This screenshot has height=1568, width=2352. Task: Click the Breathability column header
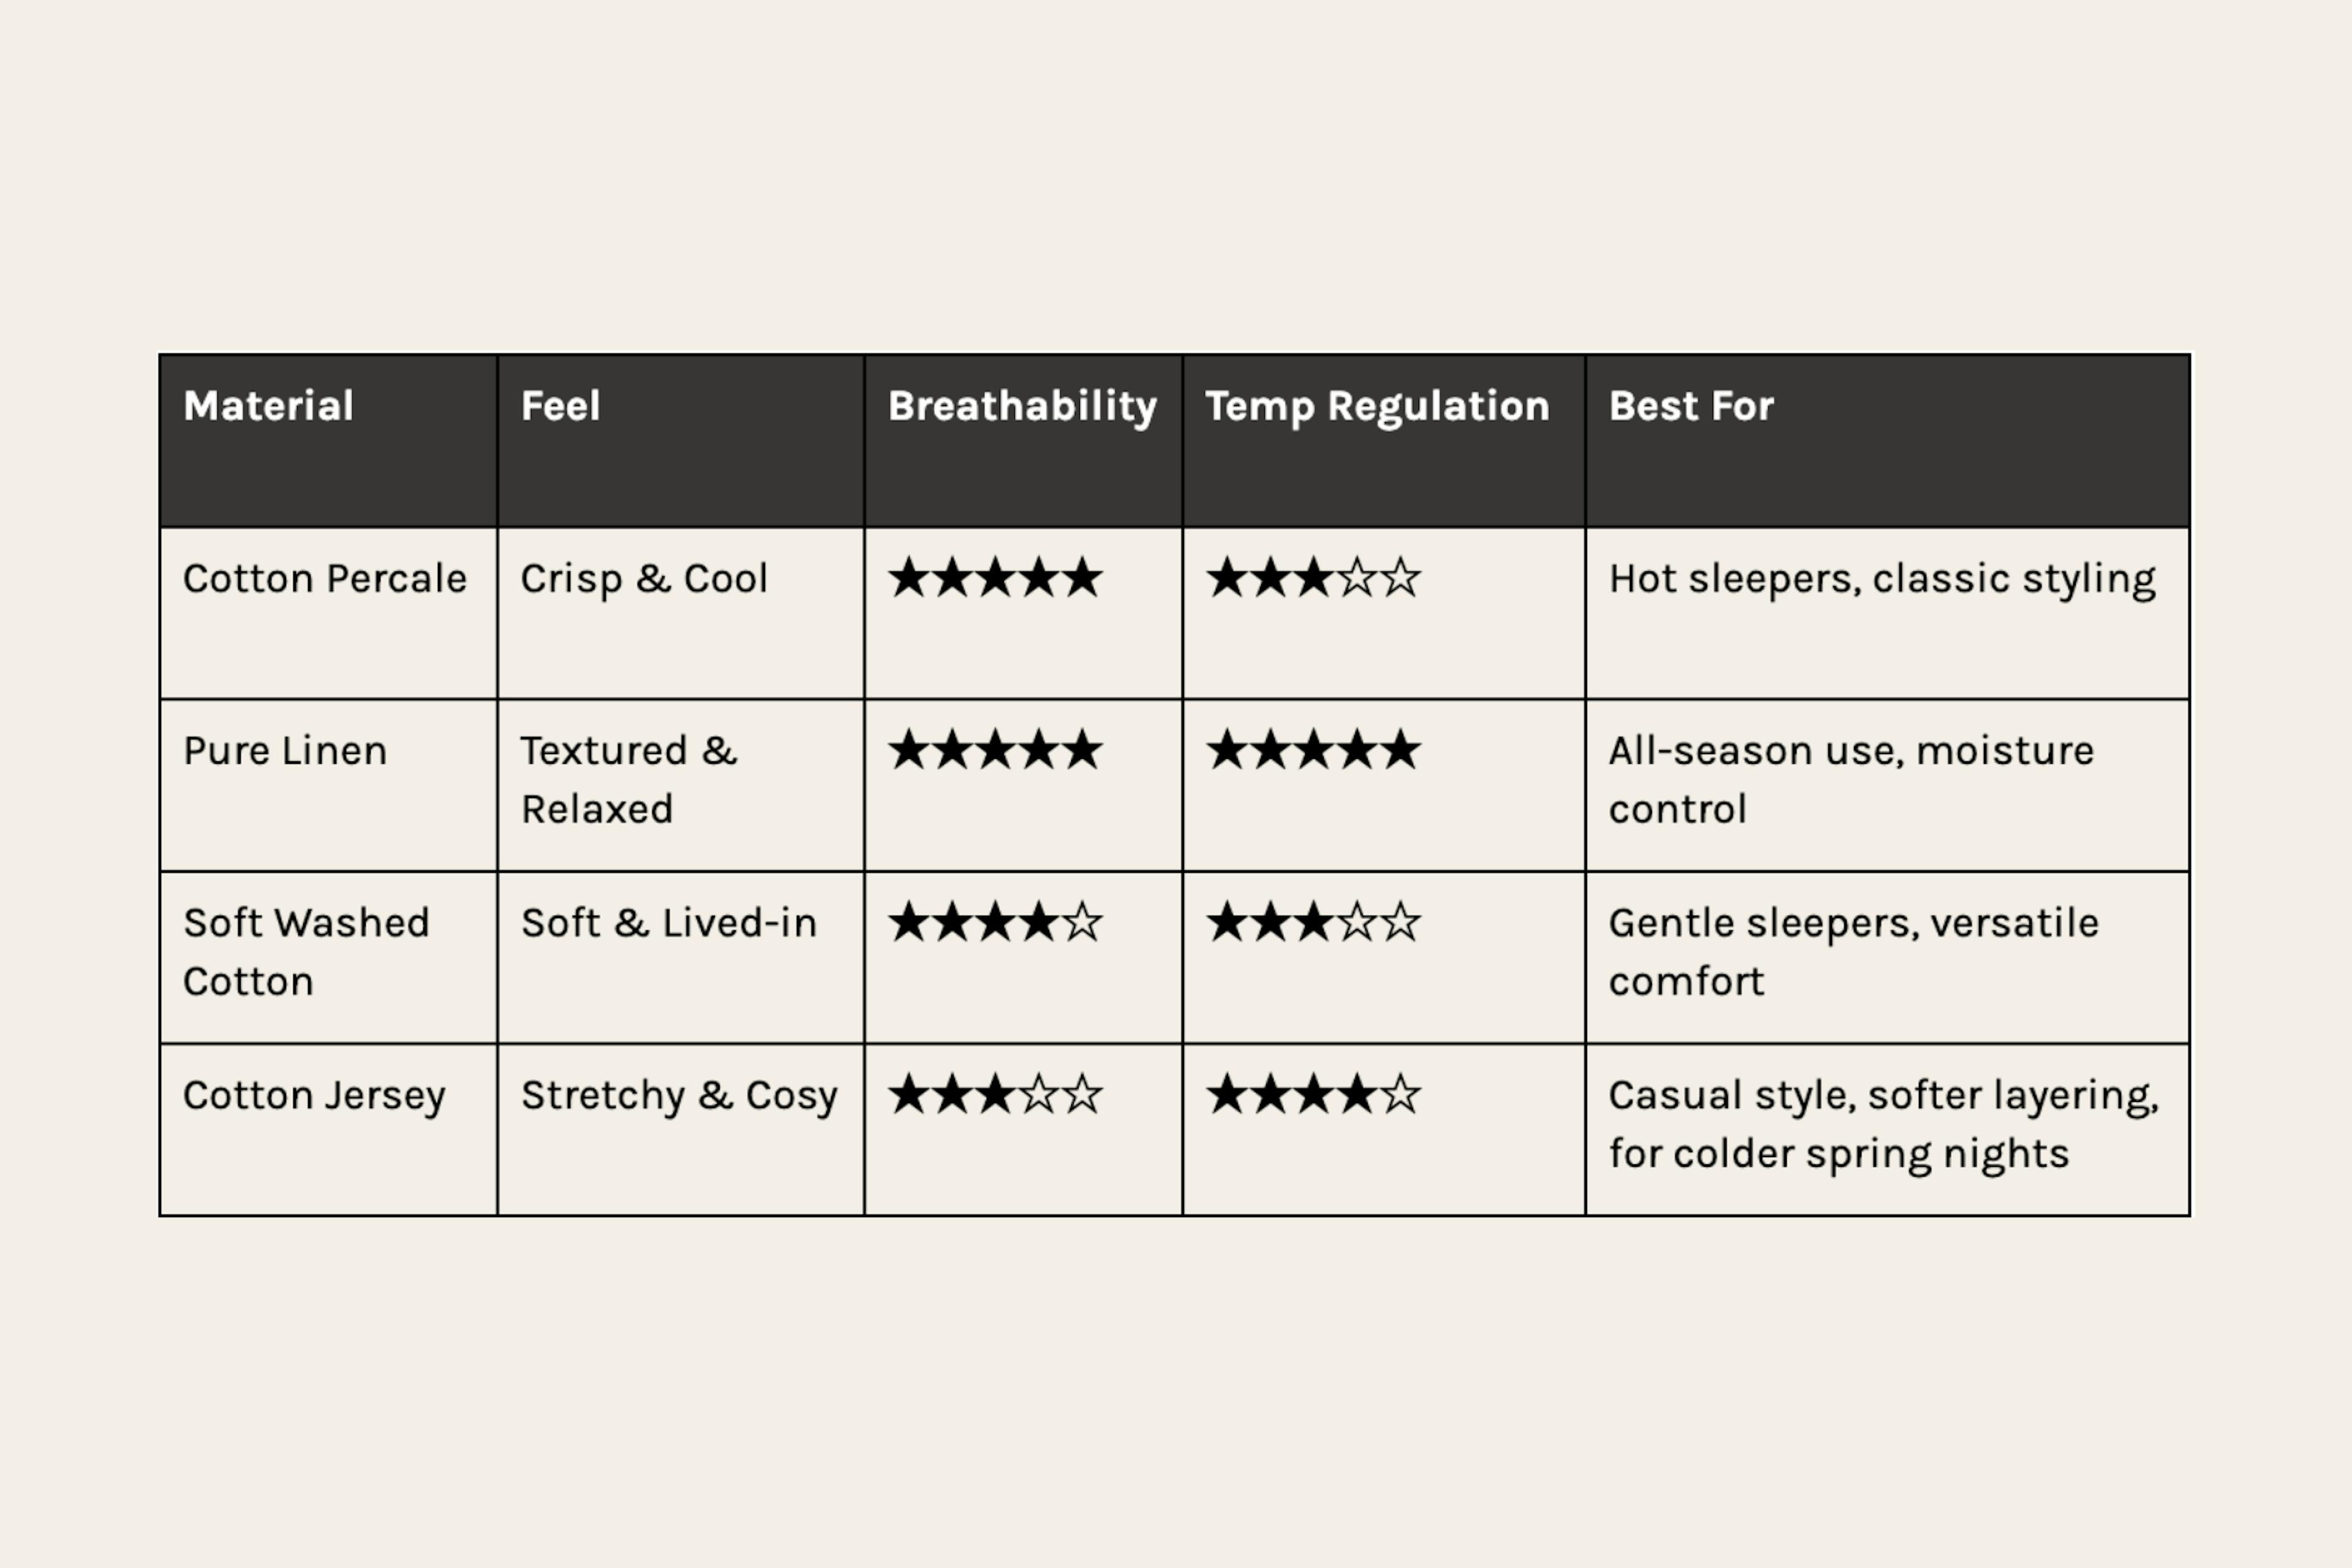[1022, 406]
